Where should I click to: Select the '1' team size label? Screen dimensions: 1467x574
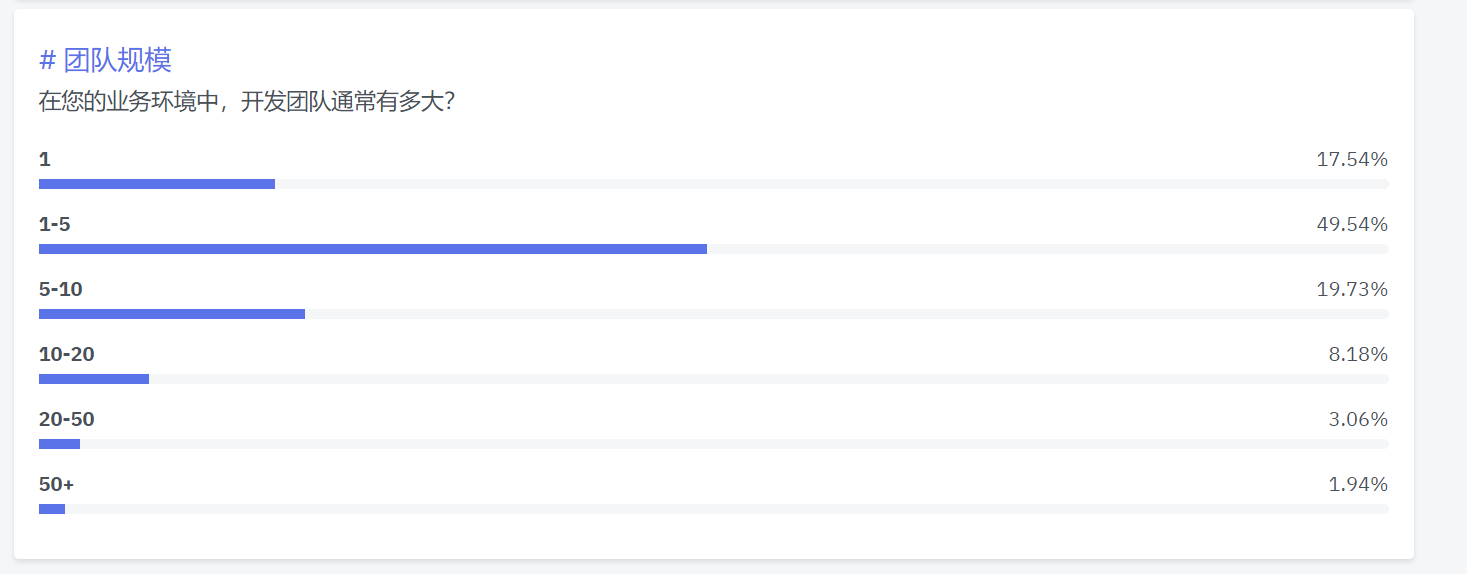pyautogui.click(x=44, y=159)
